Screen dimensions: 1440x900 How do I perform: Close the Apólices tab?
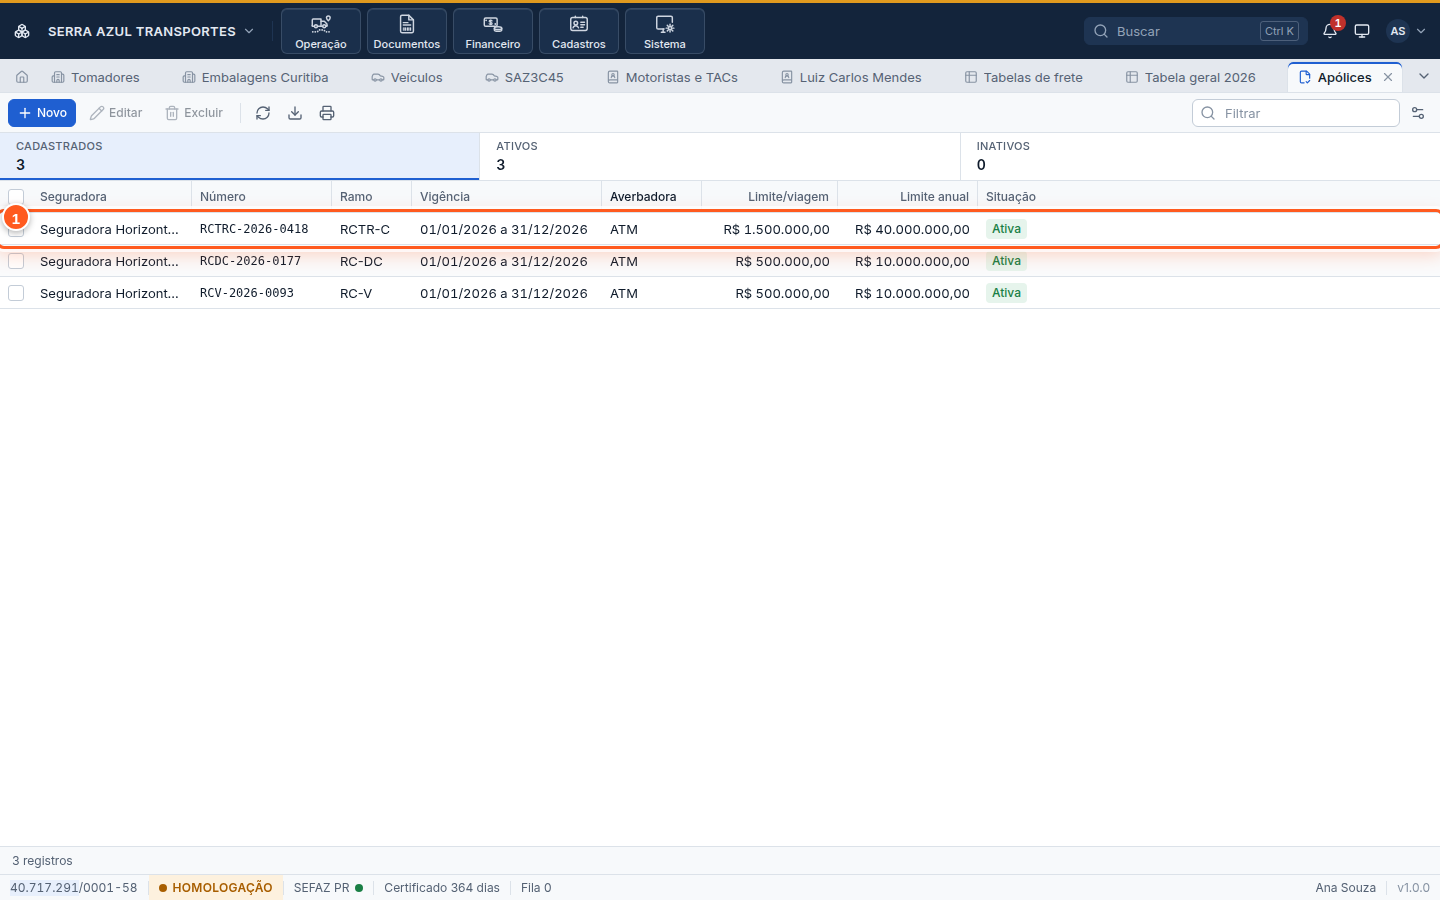point(1388,77)
